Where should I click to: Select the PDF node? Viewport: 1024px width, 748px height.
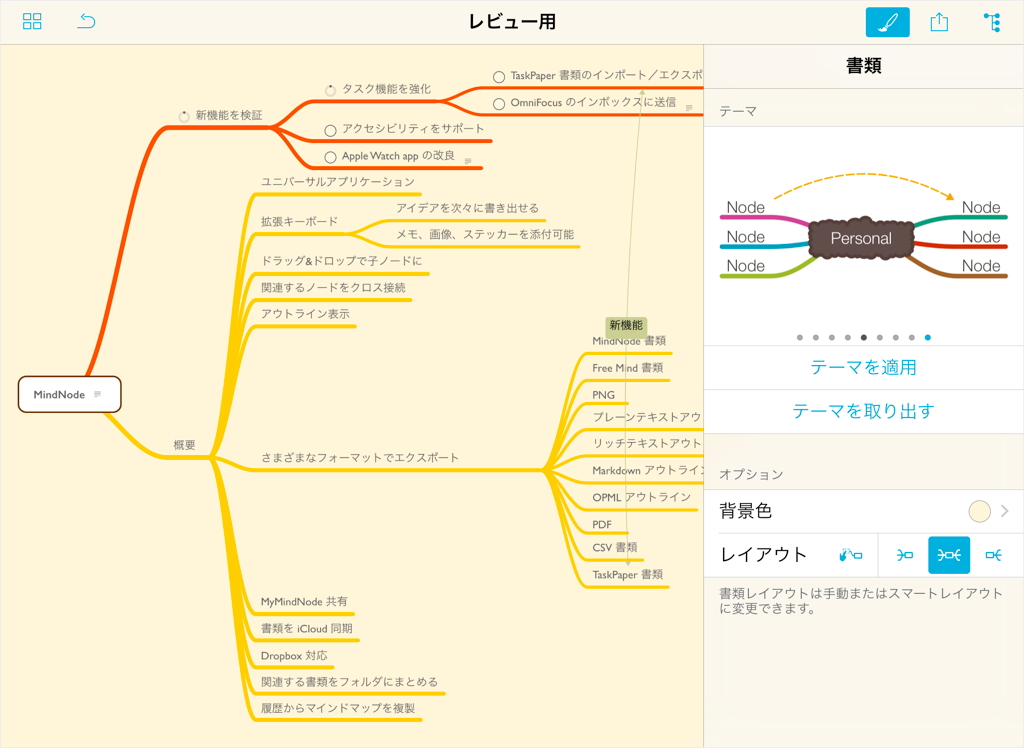click(602, 525)
